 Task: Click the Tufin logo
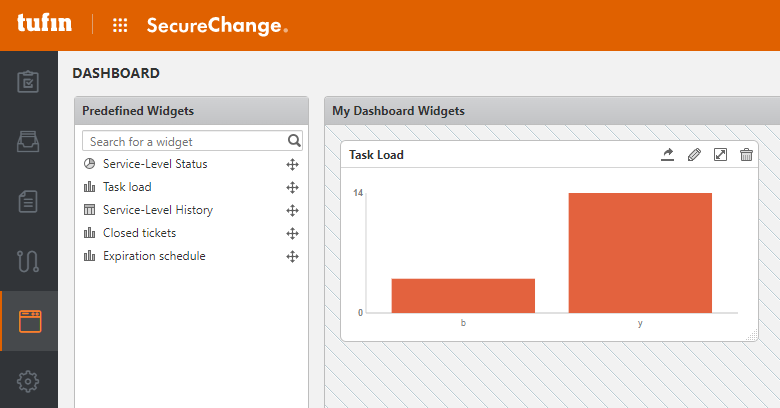pyautogui.click(x=40, y=25)
